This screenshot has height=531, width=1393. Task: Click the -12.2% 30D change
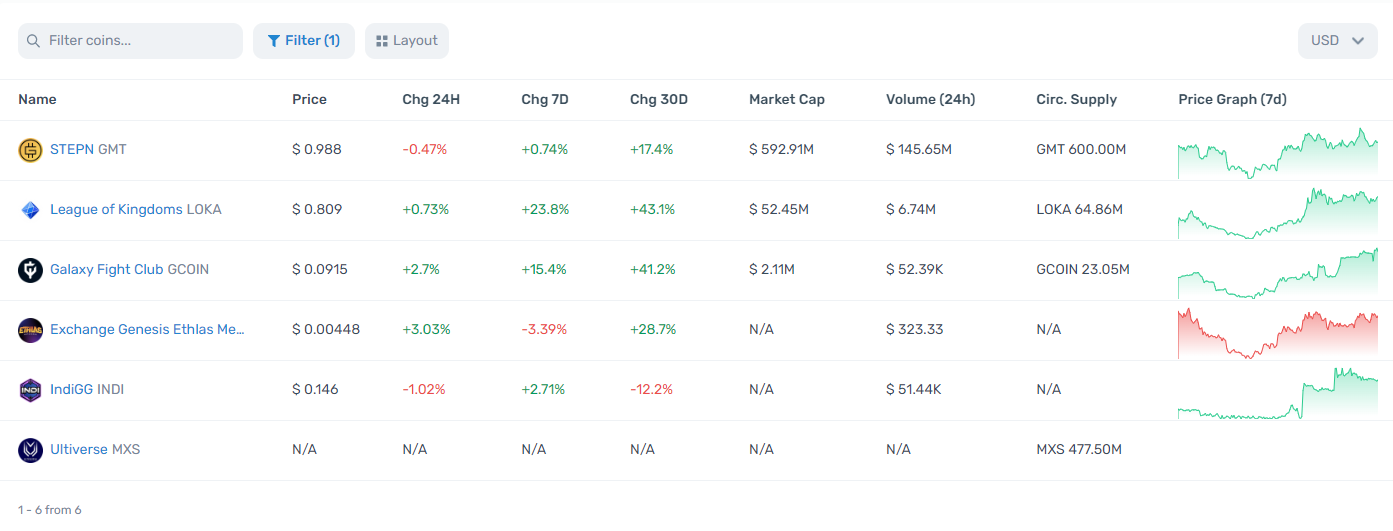651,389
